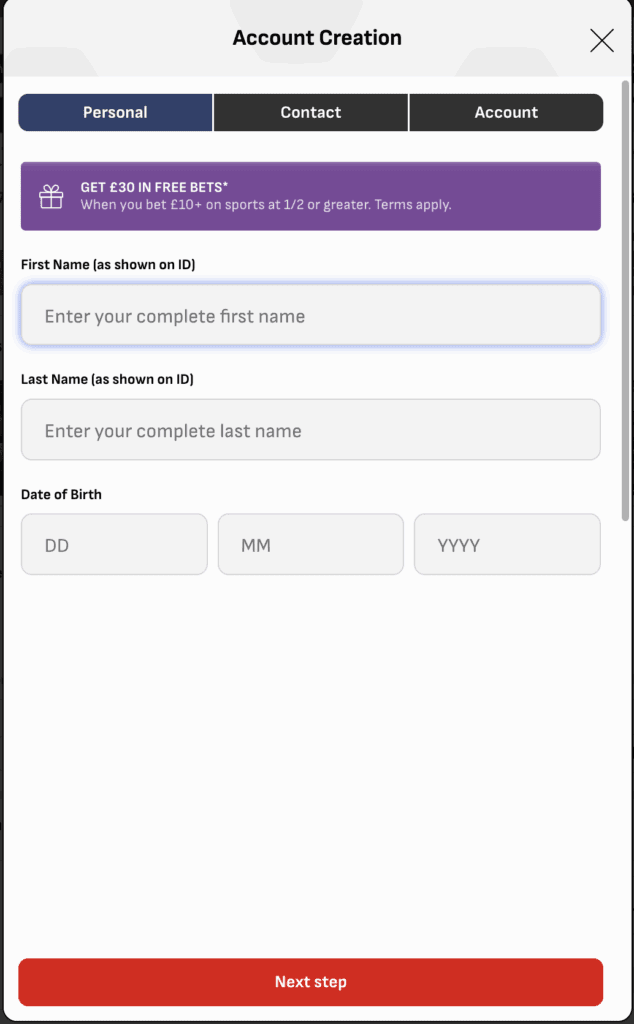Go to the Account tab
The height and width of the screenshot is (1024, 634).
coord(506,112)
